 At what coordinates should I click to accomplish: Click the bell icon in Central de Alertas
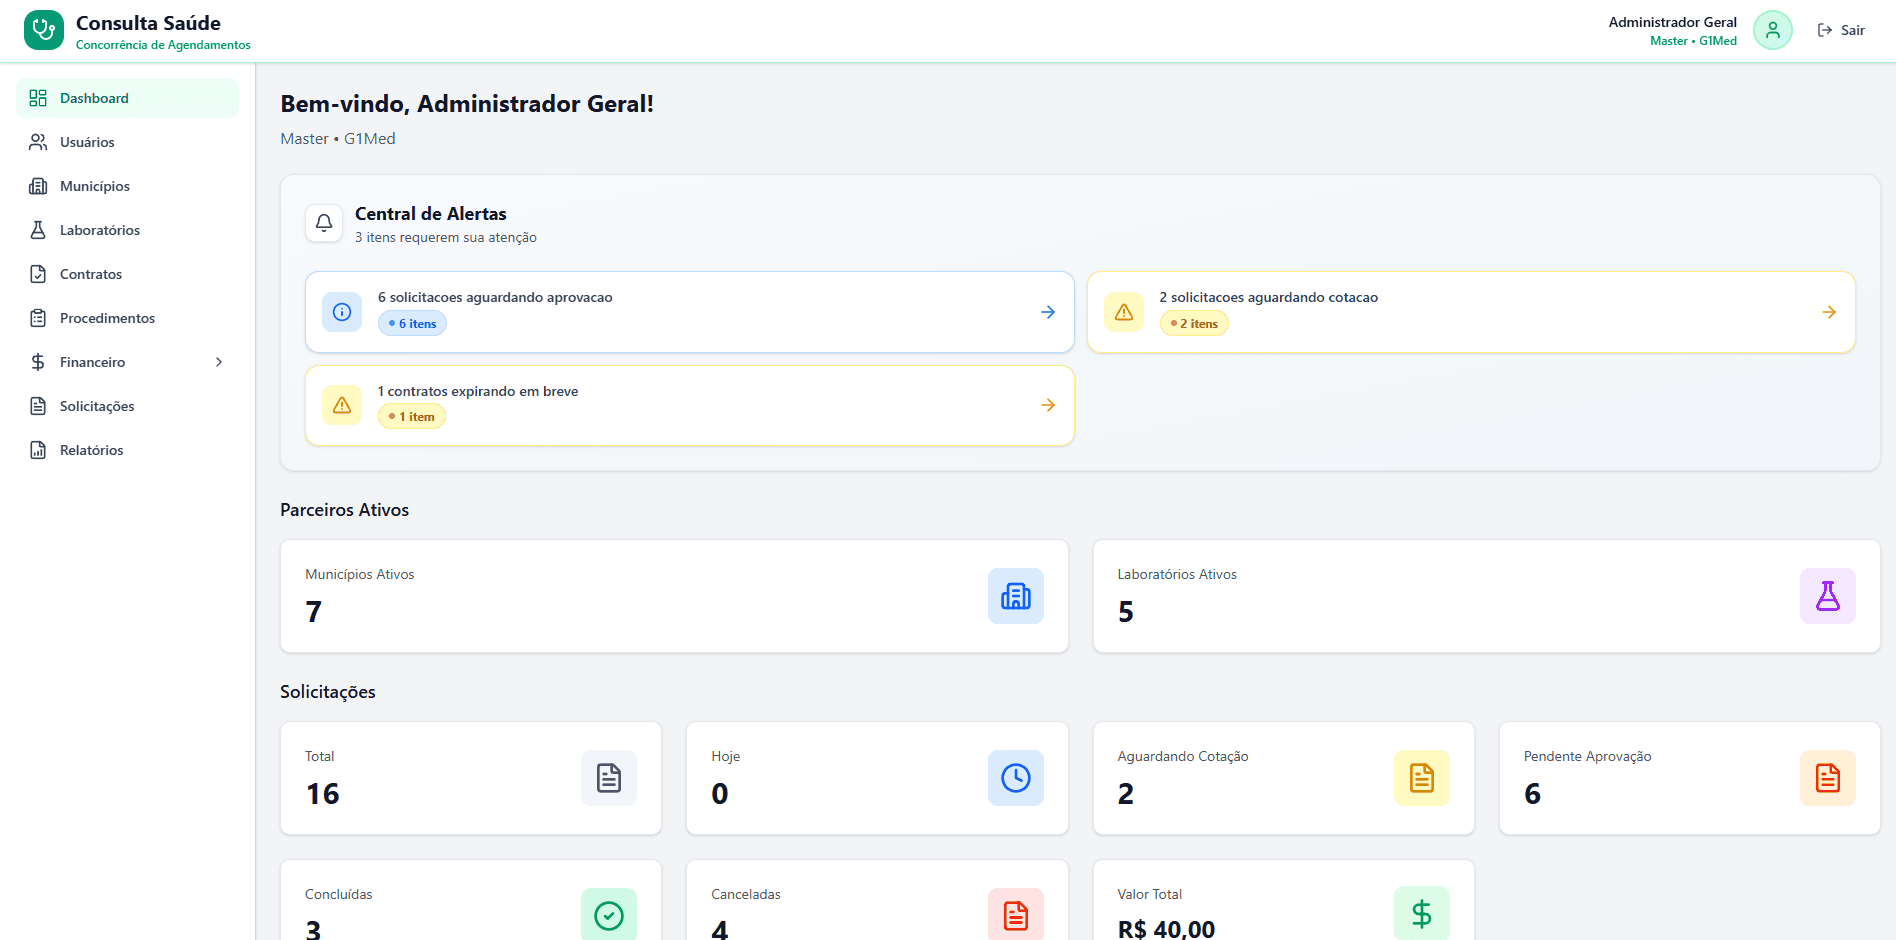(324, 223)
